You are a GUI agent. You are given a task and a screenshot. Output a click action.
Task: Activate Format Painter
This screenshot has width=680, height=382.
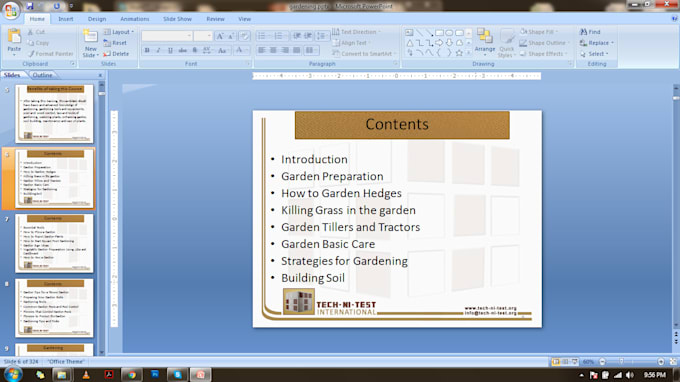pos(50,54)
